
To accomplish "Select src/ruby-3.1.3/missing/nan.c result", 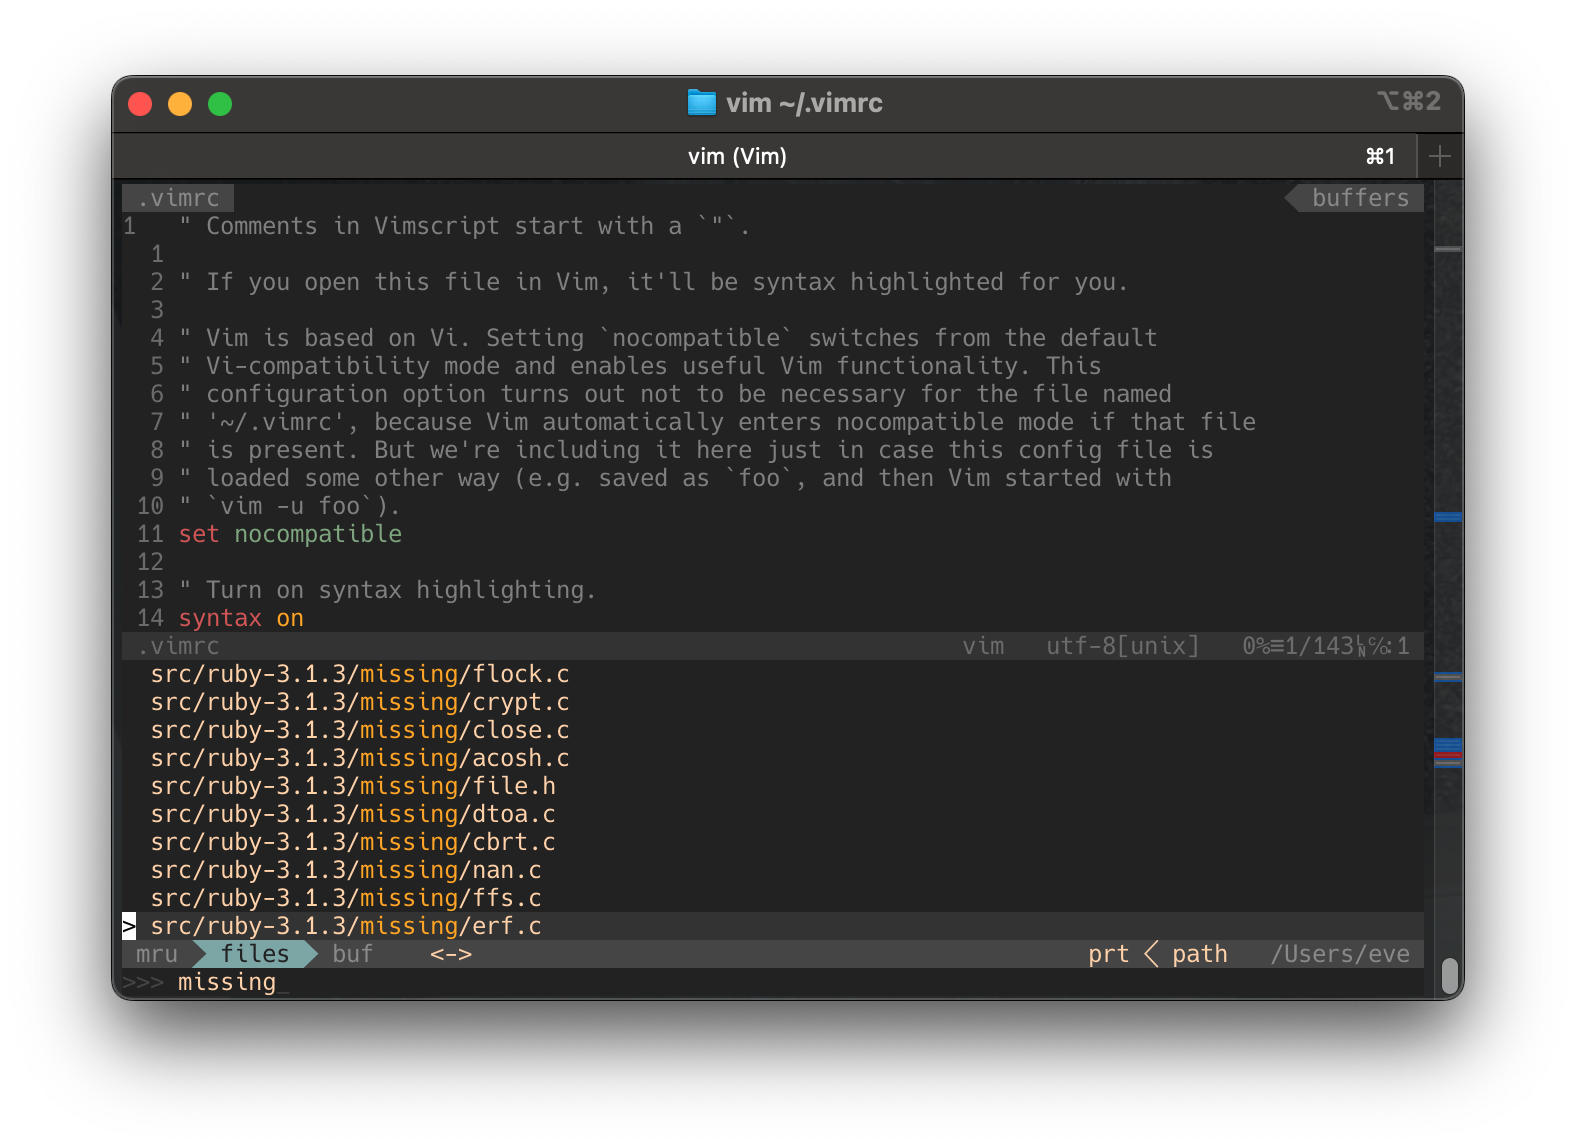I will pyautogui.click(x=346, y=870).
